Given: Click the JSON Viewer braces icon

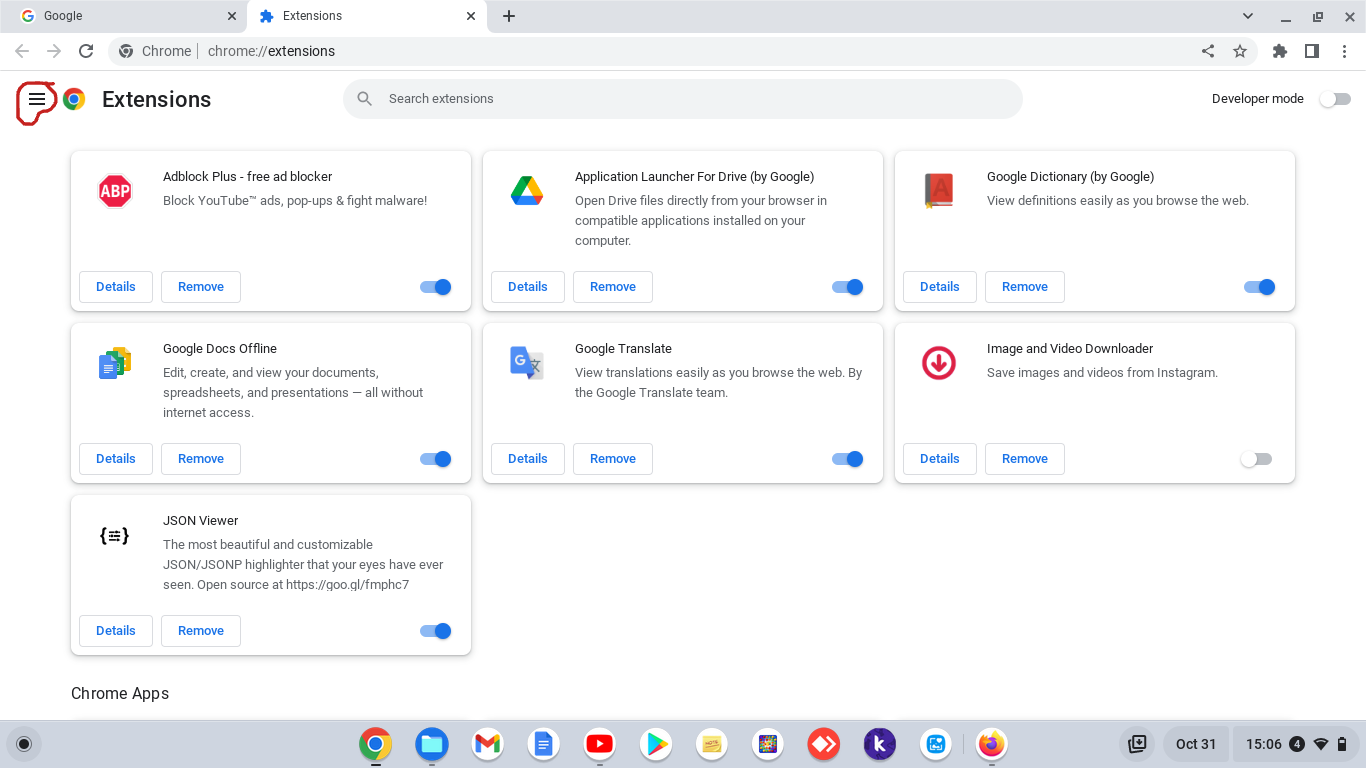Looking at the screenshot, I should [115, 535].
